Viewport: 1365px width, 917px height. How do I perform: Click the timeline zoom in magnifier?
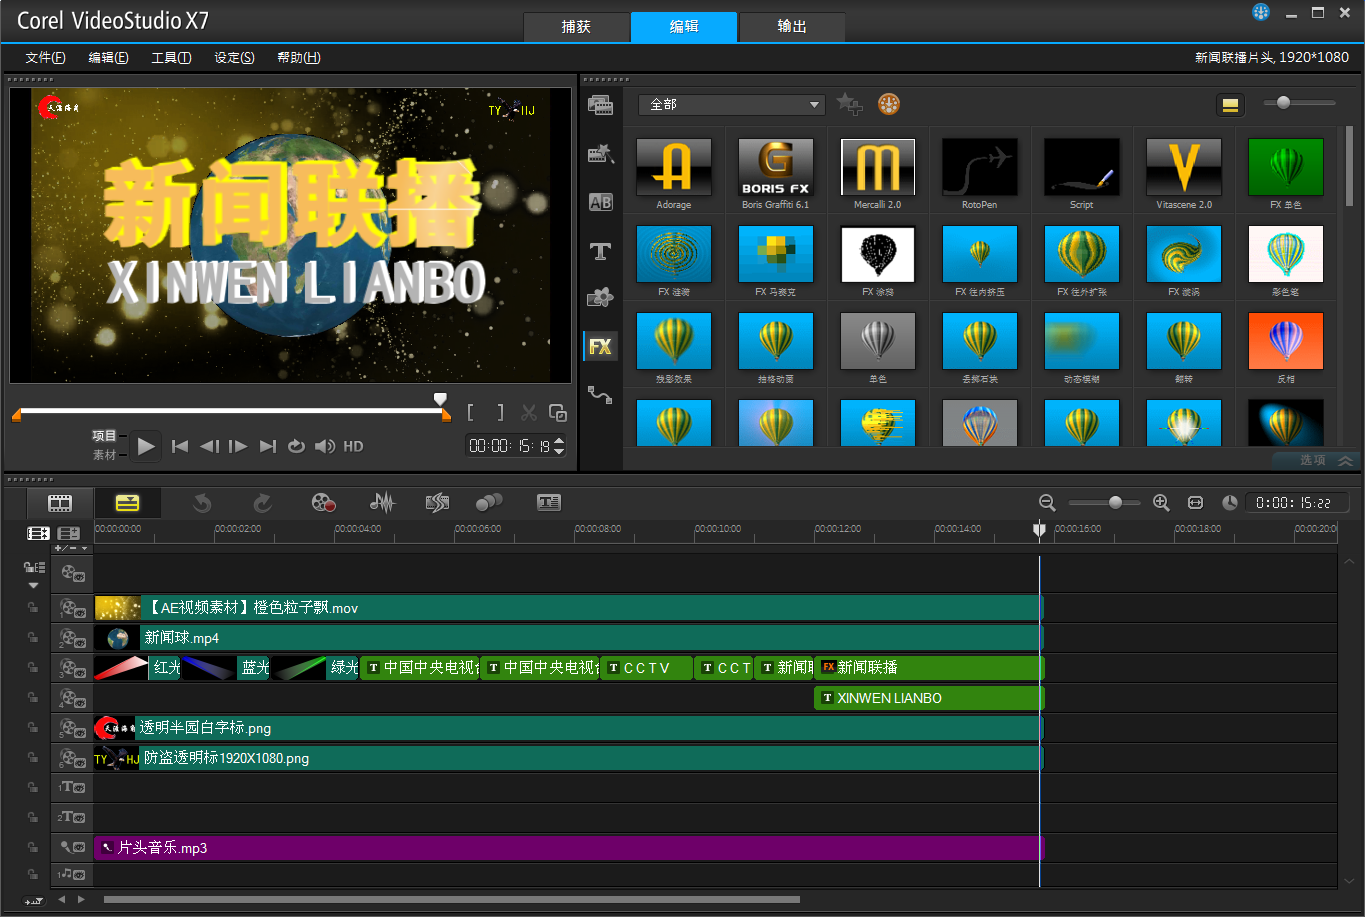click(1161, 503)
